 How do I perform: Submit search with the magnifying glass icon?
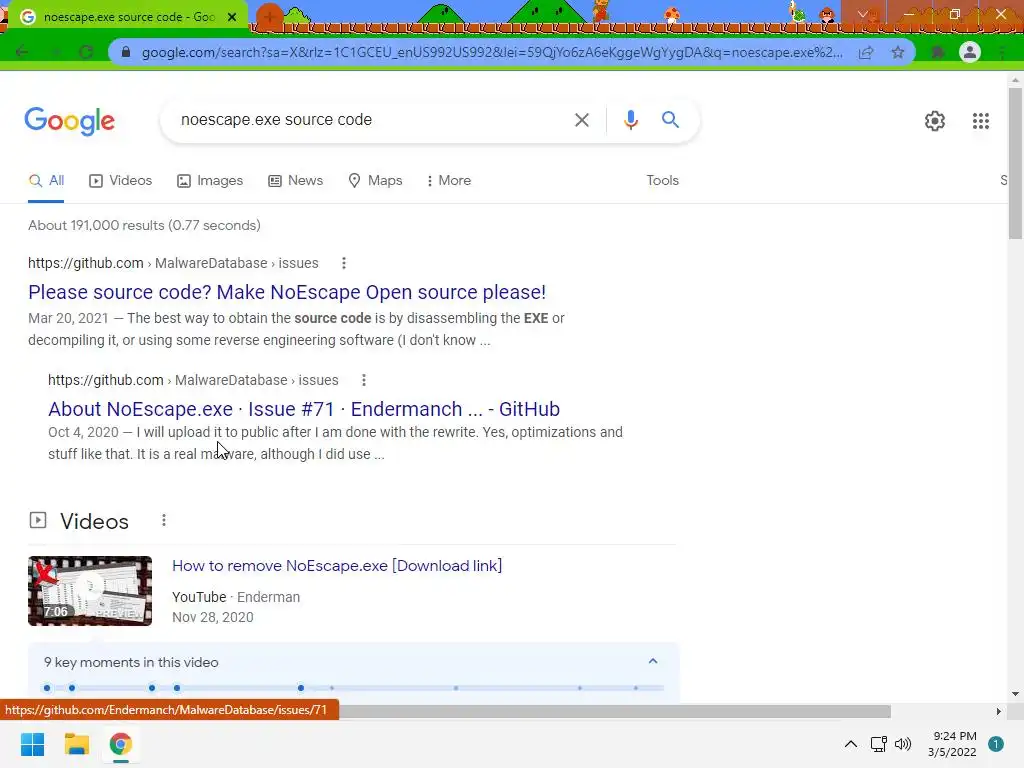(670, 120)
